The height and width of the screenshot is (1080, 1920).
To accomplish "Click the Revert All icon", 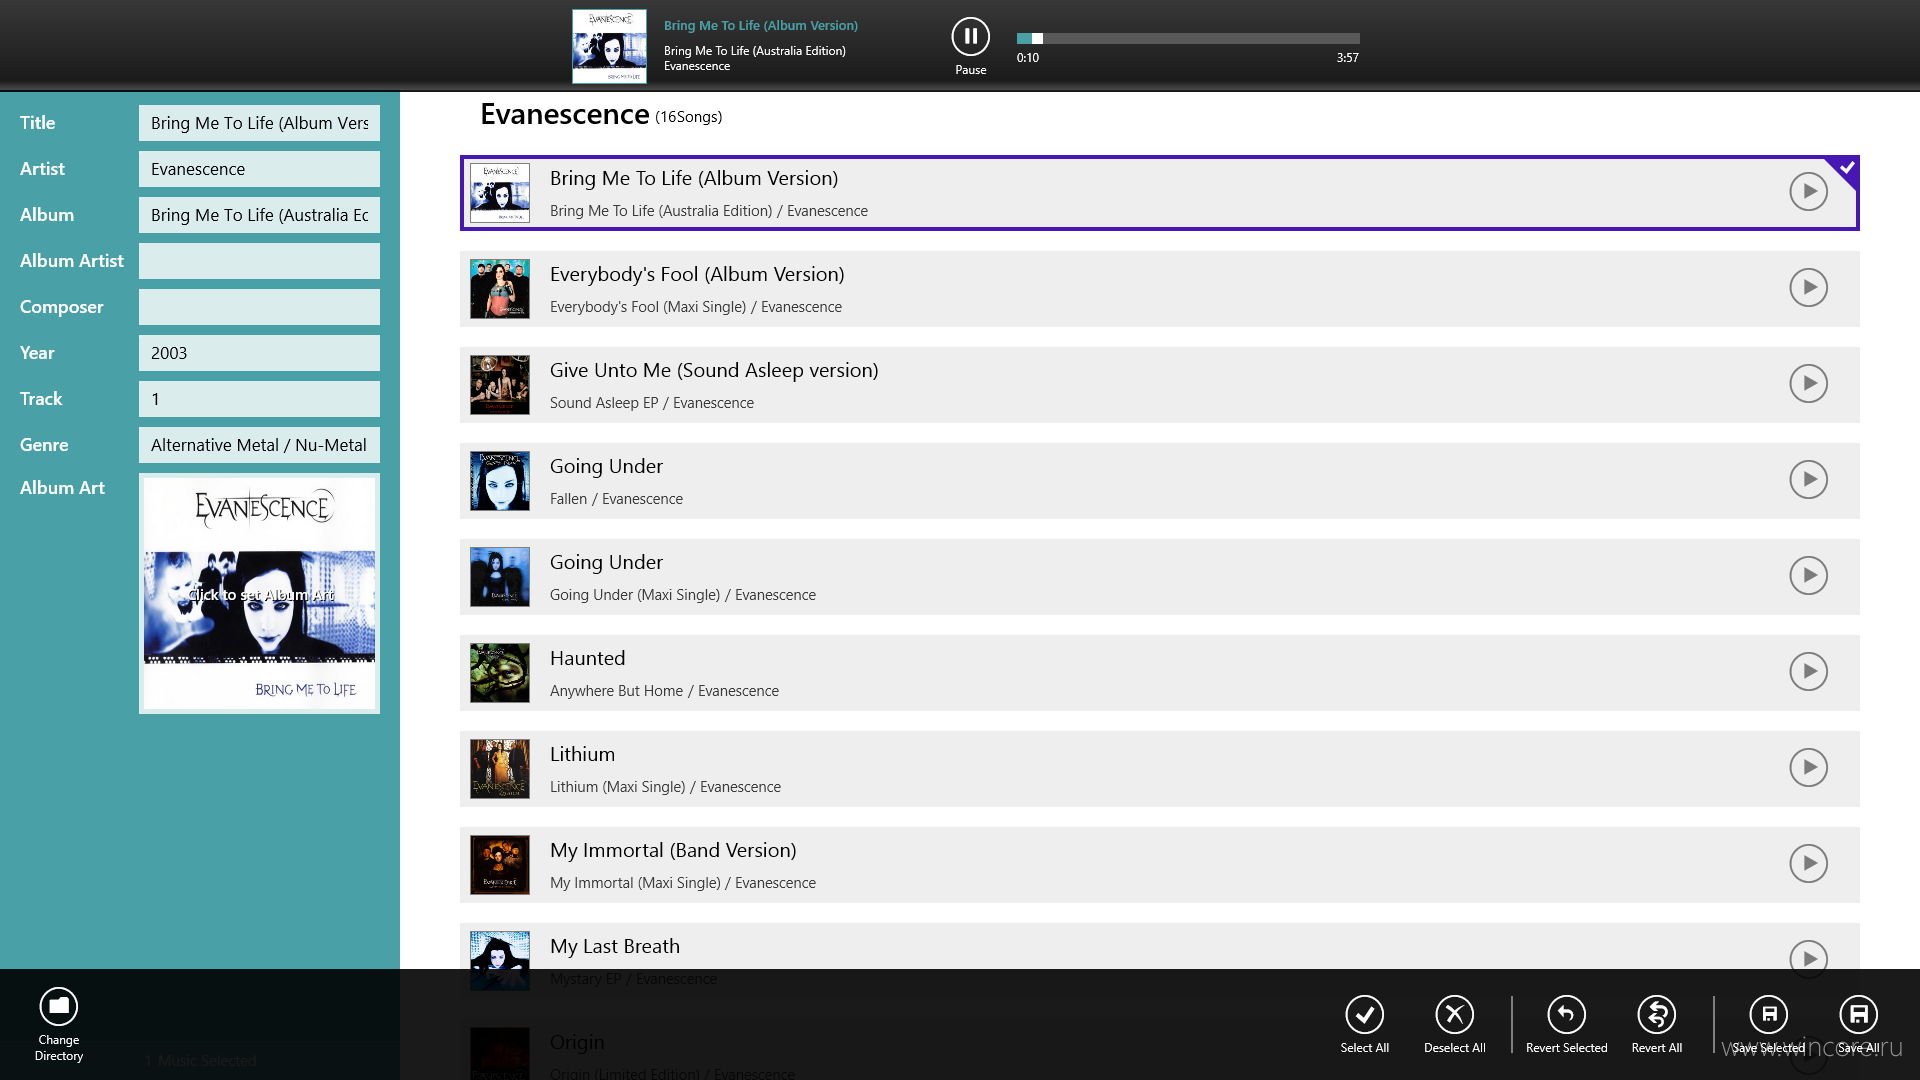I will tap(1656, 1014).
